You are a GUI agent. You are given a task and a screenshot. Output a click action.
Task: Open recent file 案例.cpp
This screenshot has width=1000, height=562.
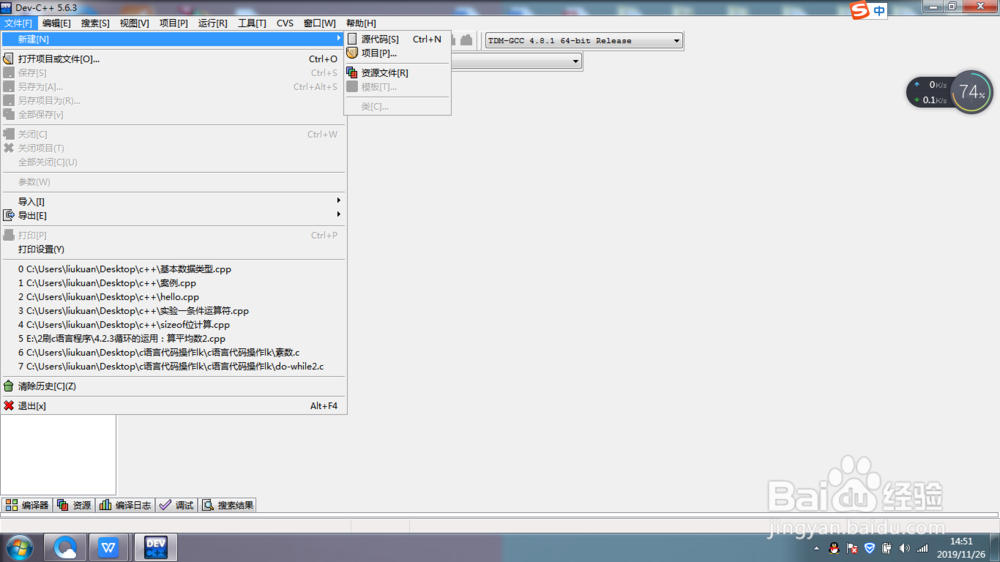[x=173, y=283]
